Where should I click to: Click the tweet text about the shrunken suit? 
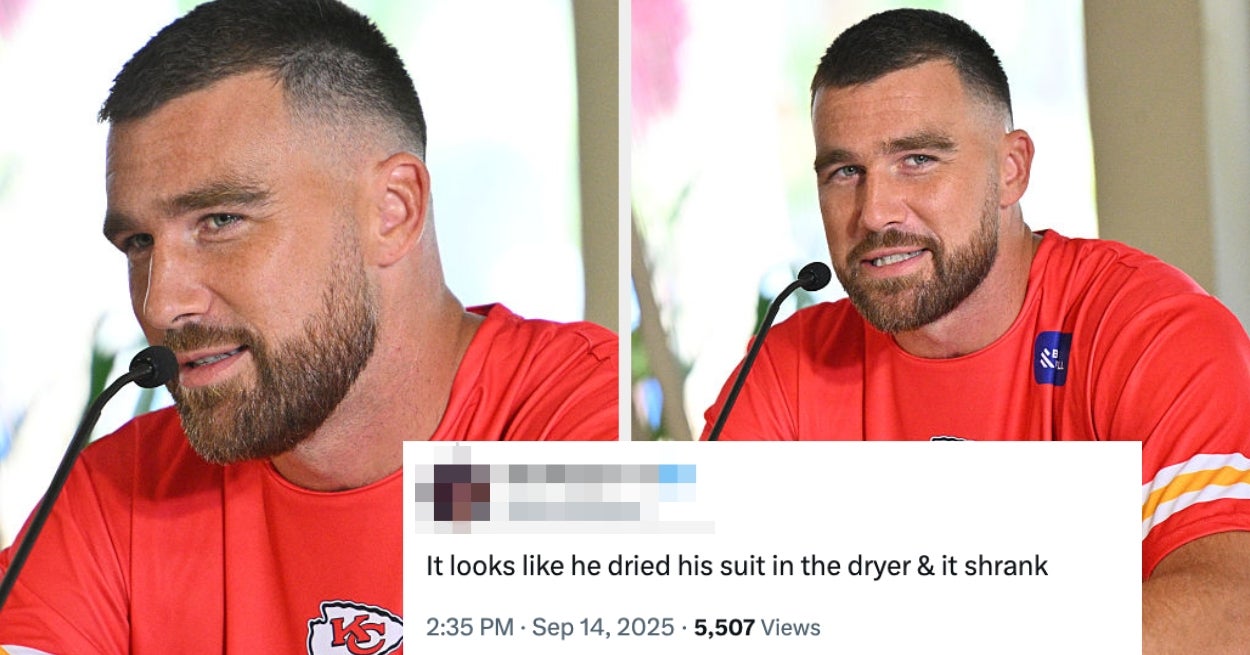737,566
